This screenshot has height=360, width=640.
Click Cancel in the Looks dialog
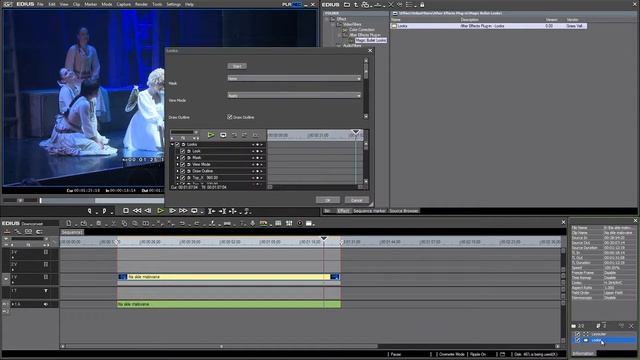point(356,200)
